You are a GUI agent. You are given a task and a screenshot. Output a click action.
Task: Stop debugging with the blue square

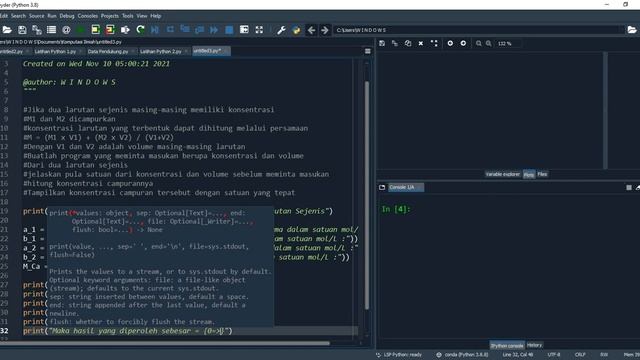pos(229,30)
